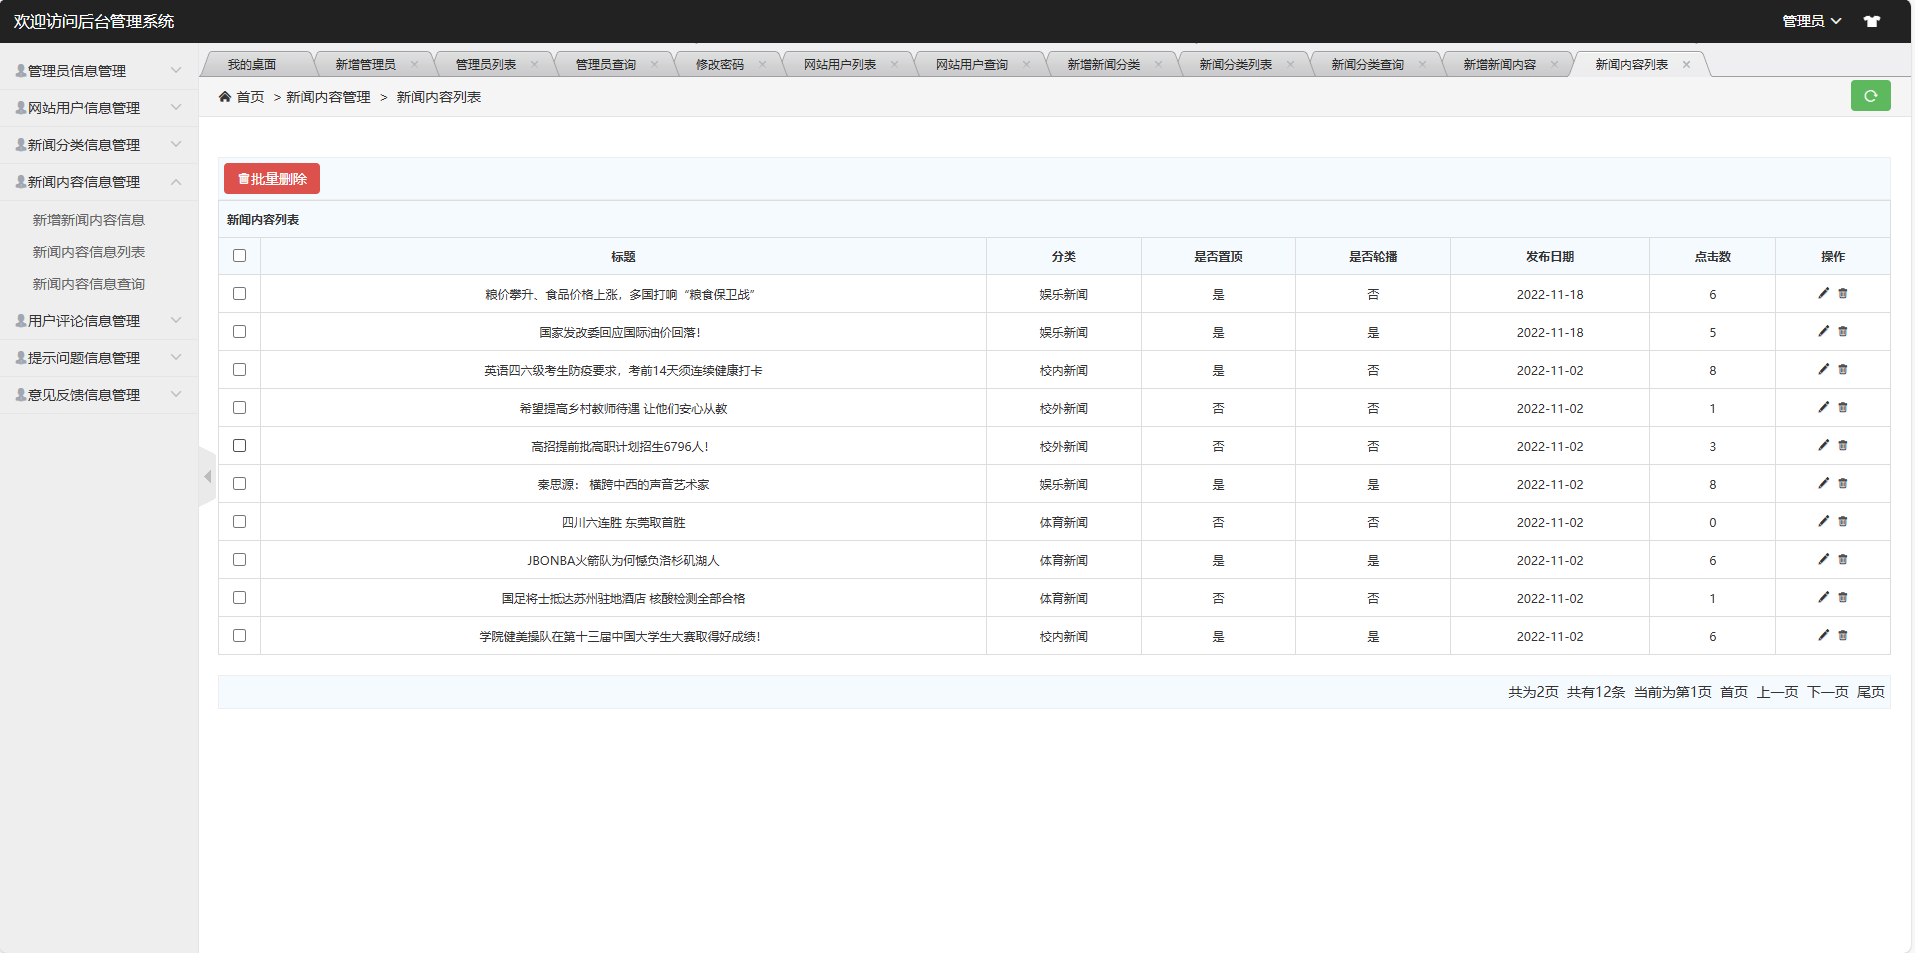Check the box for 高招提前批高职计划招生 row

click(239, 445)
